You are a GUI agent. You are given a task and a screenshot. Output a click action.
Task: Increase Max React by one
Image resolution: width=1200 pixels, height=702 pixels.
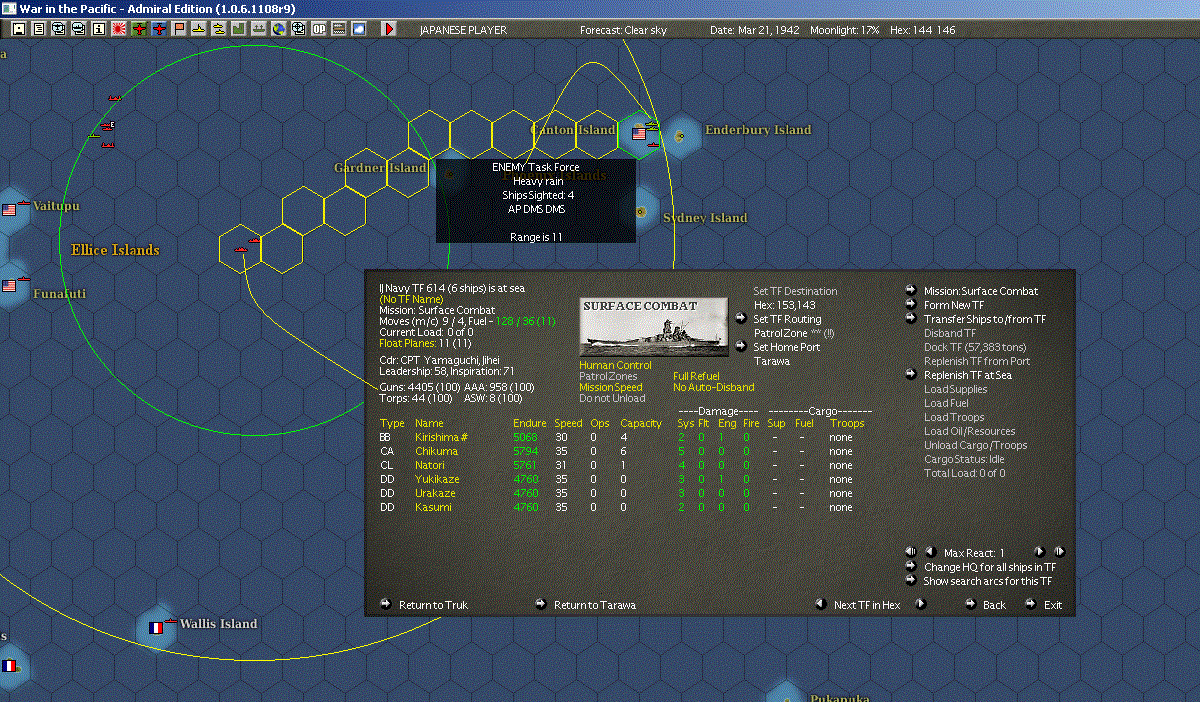pos(1039,552)
